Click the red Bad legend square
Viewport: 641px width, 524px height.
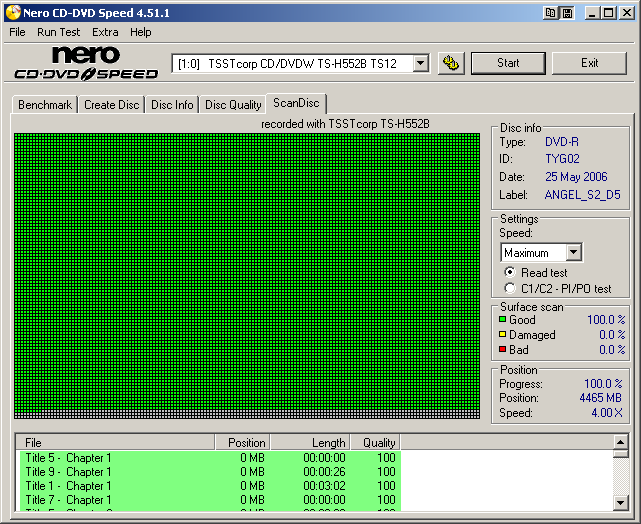(502, 349)
